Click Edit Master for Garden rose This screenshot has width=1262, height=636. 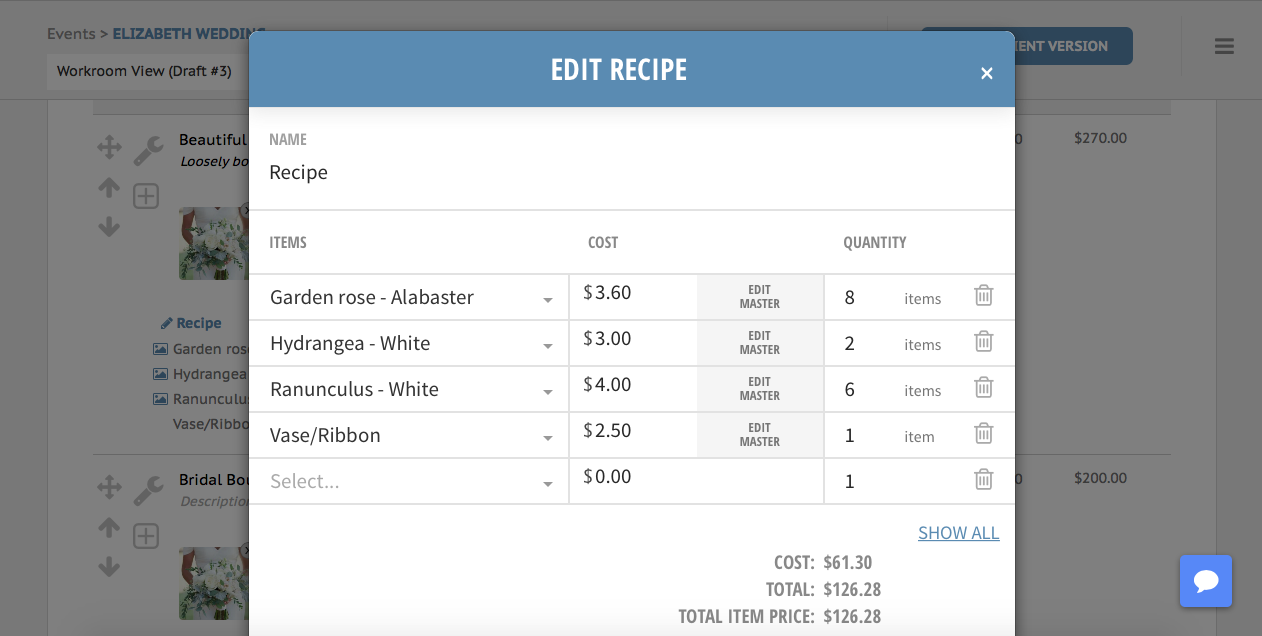759,297
